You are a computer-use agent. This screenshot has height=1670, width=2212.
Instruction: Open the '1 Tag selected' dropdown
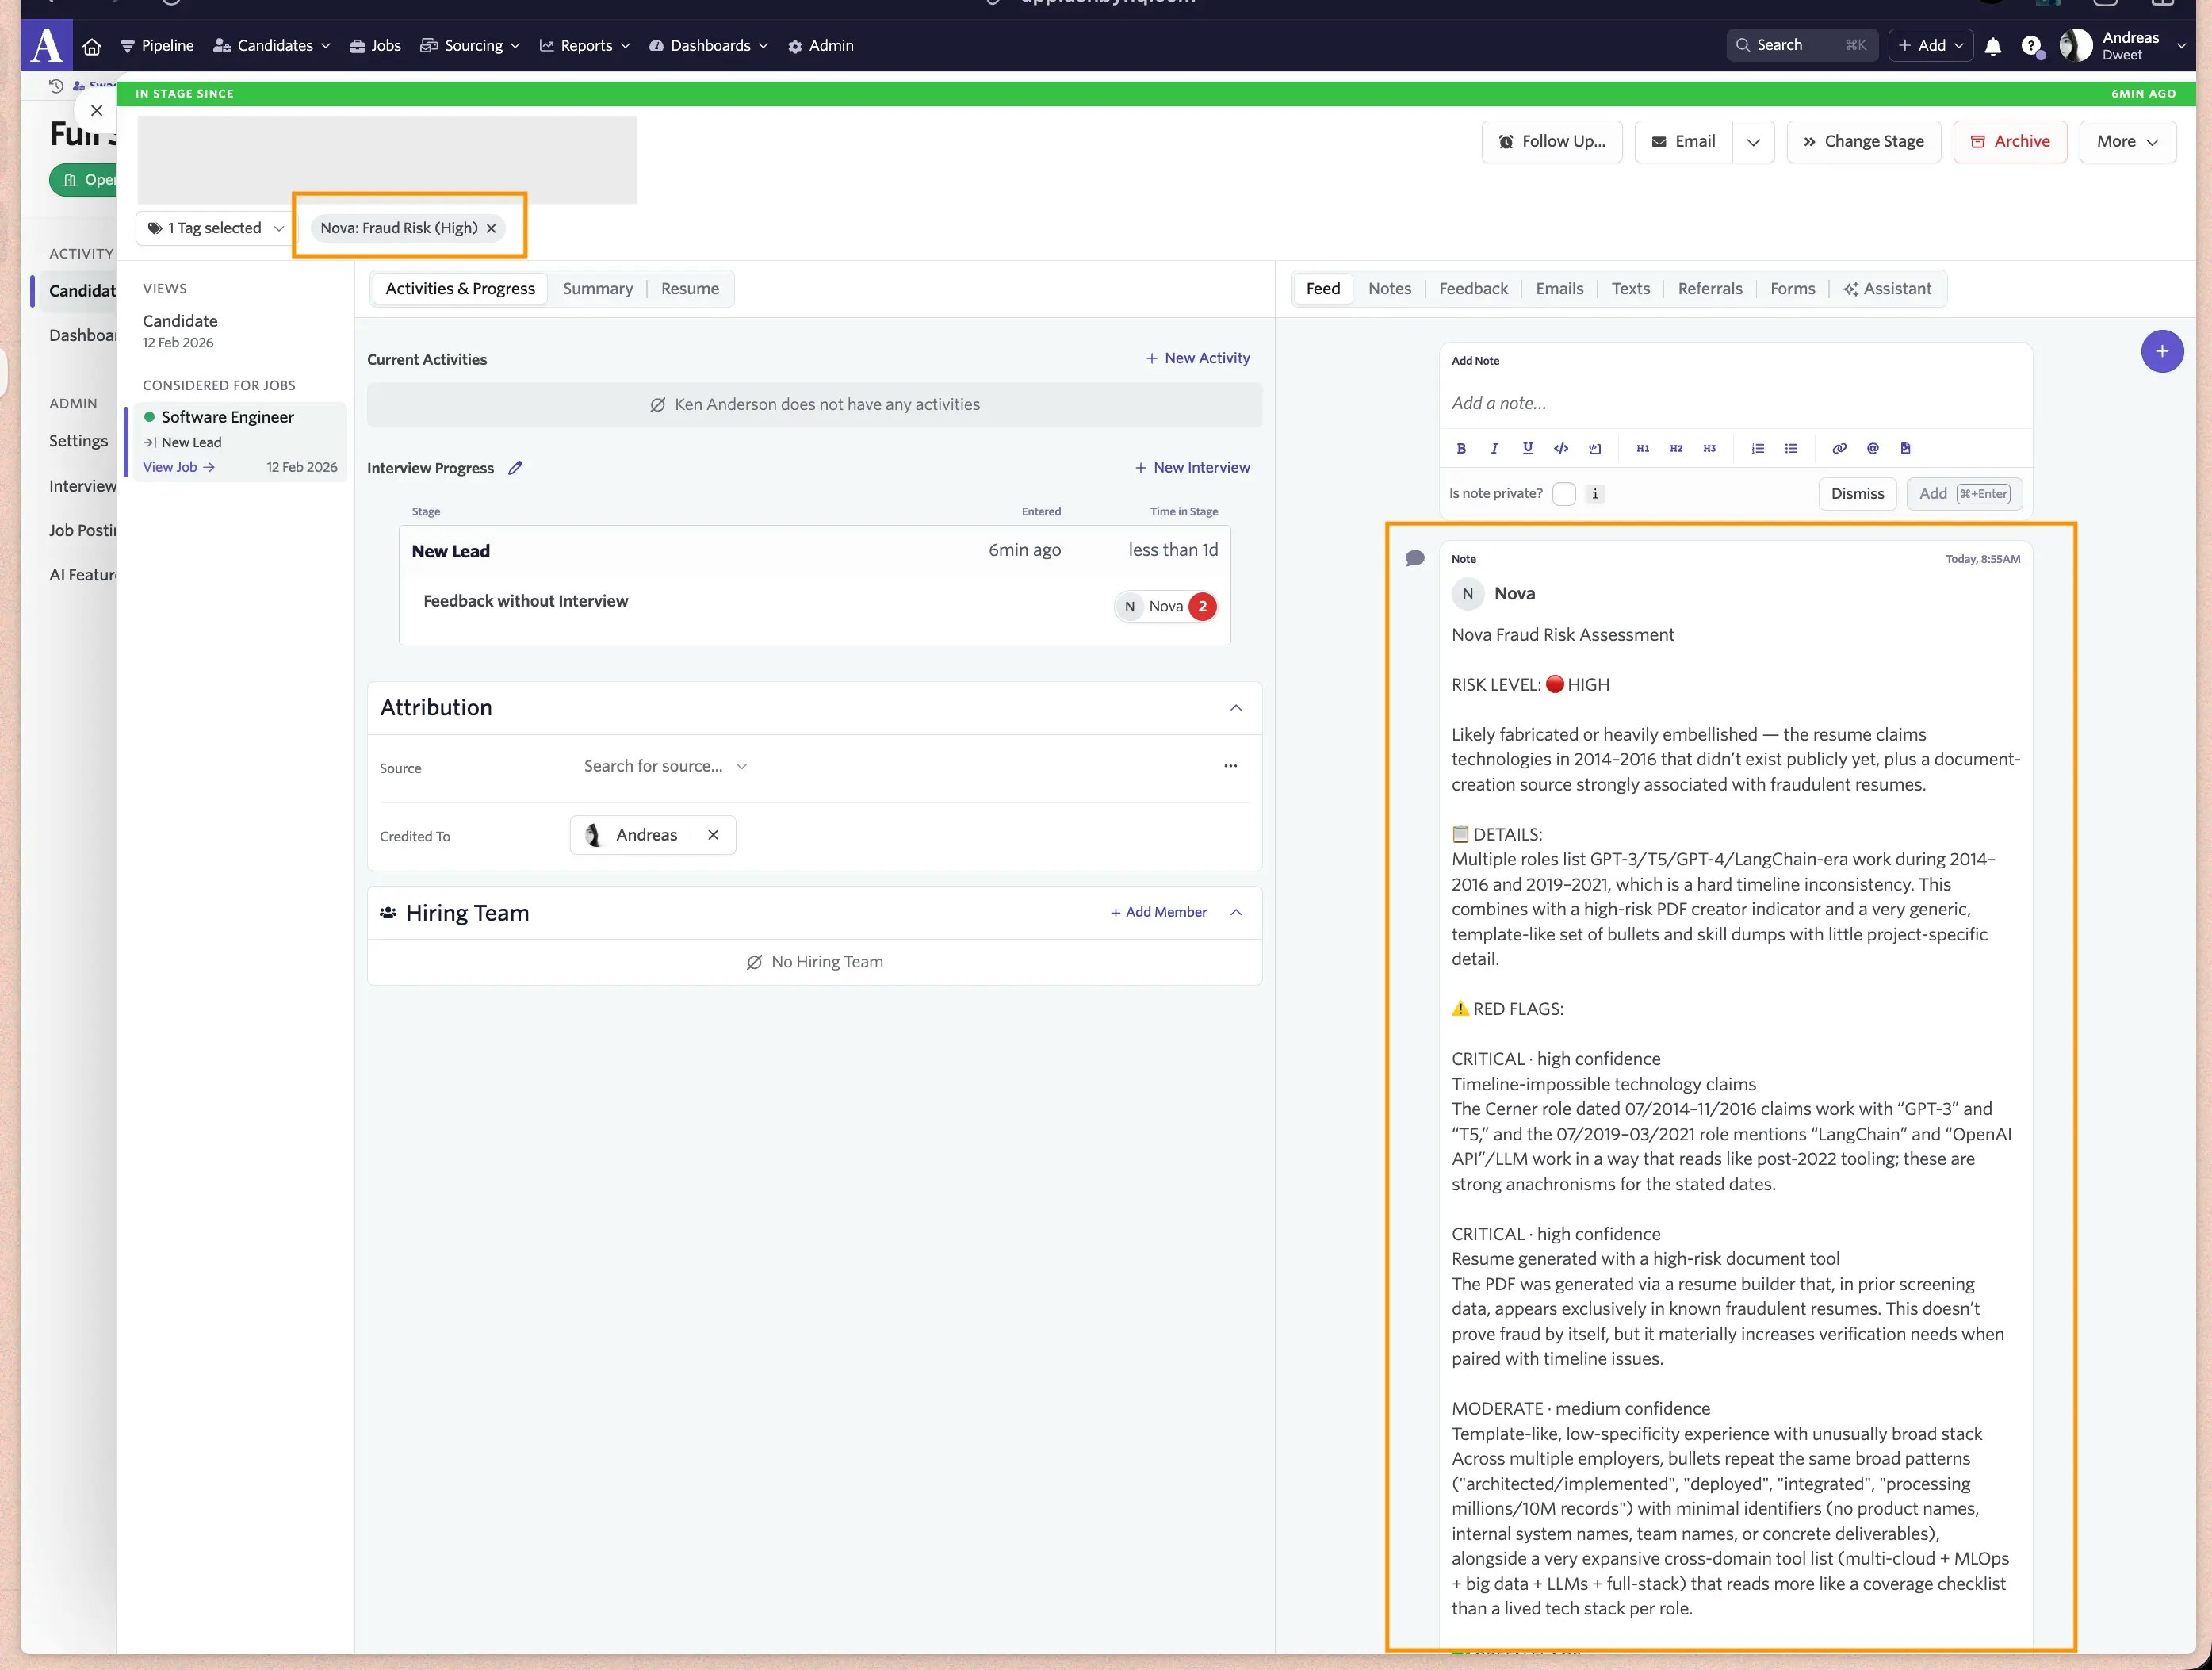tap(215, 229)
